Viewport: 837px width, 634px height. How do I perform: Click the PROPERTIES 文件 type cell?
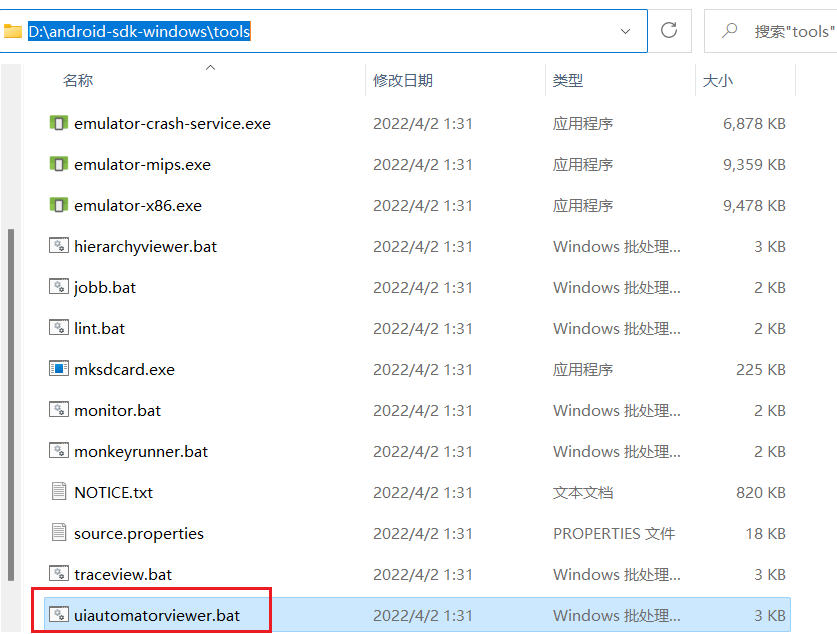614,533
